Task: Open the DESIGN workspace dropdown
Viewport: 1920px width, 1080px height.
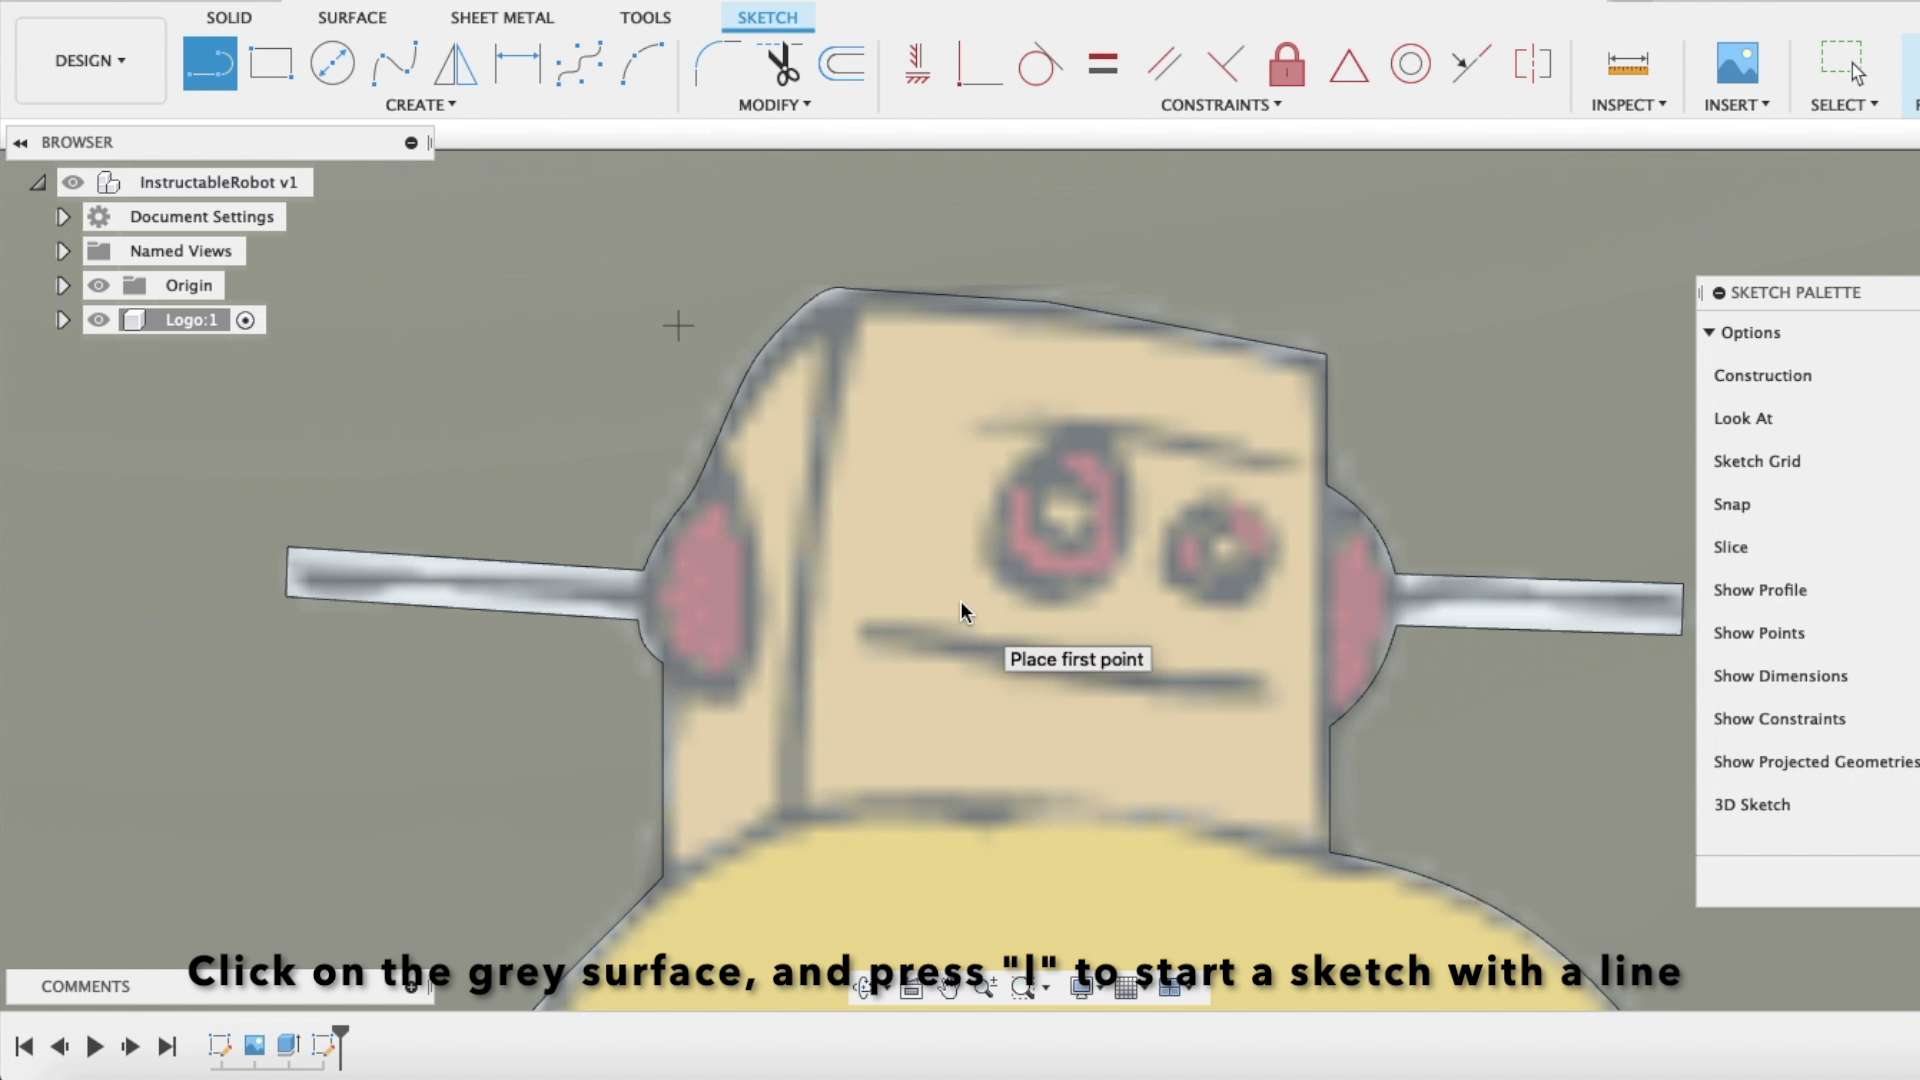Action: (x=90, y=61)
